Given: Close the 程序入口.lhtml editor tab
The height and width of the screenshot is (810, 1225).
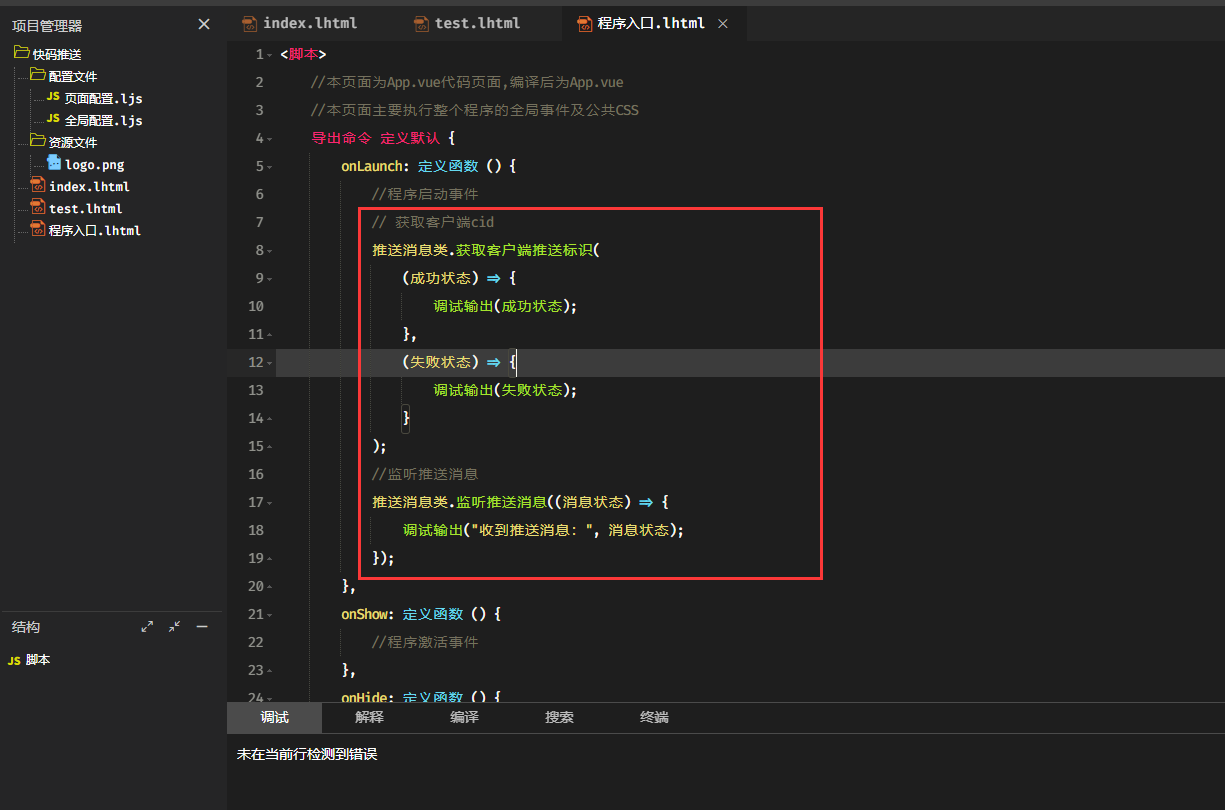Looking at the screenshot, I should [723, 23].
